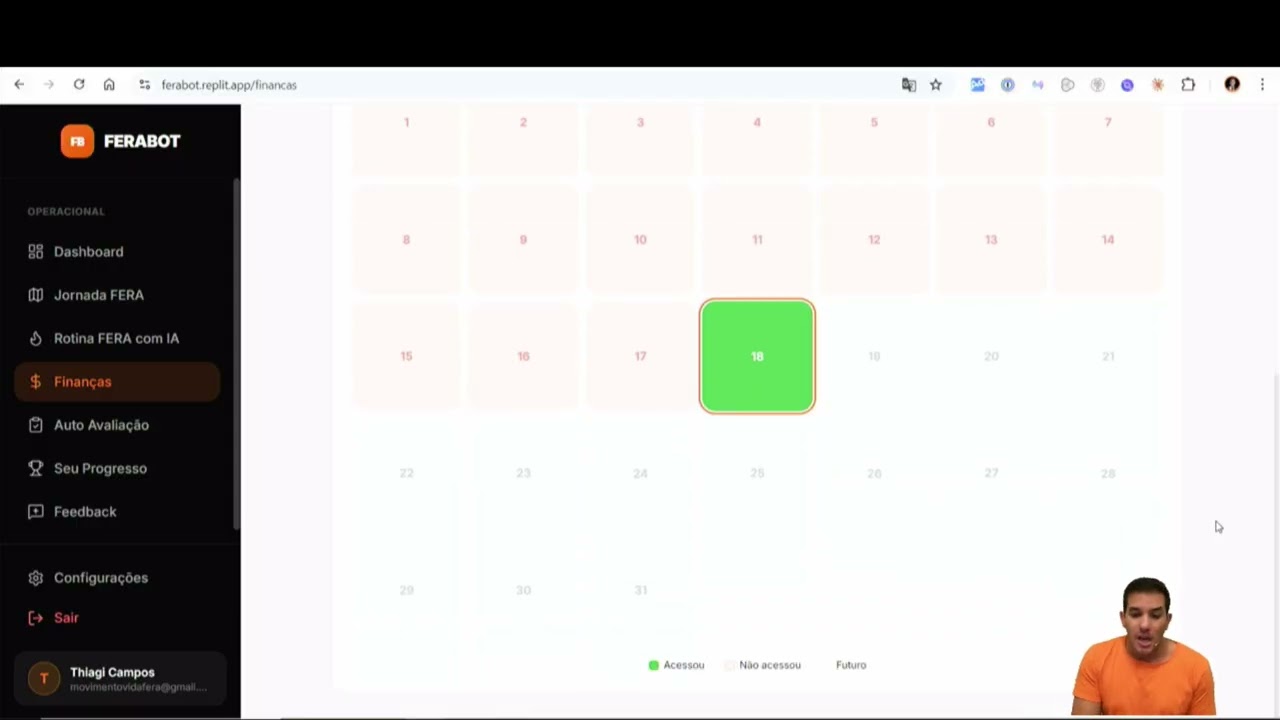Viewport: 1280px width, 720px height.
Task: Click the Finanças dollar sign icon
Action: pos(36,382)
